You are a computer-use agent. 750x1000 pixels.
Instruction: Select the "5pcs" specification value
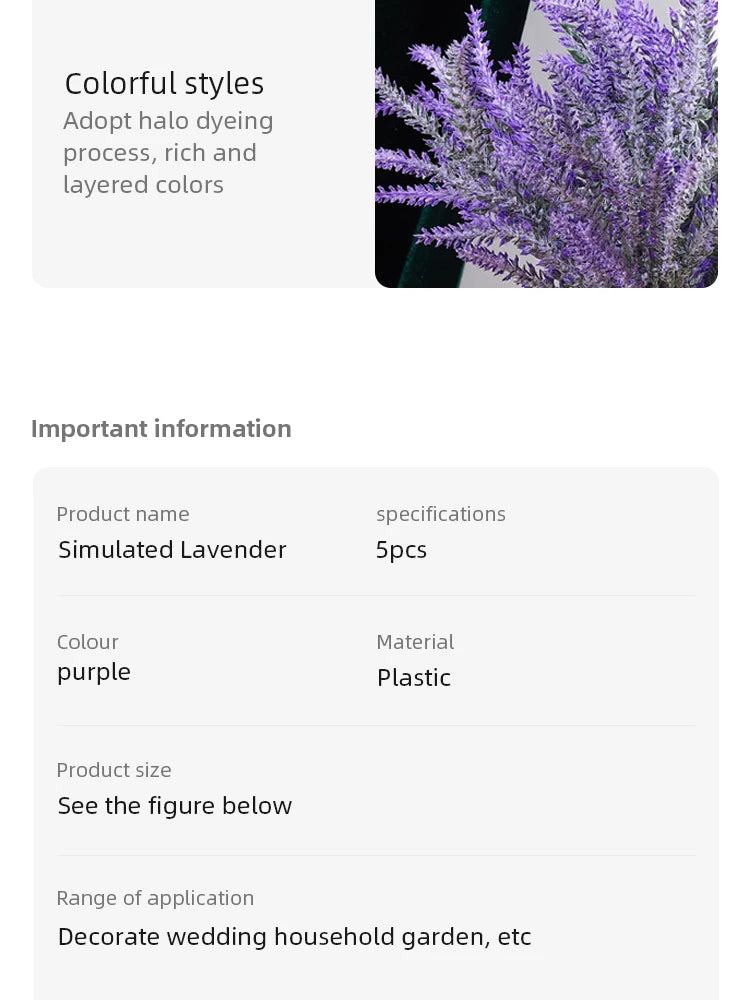pos(401,549)
